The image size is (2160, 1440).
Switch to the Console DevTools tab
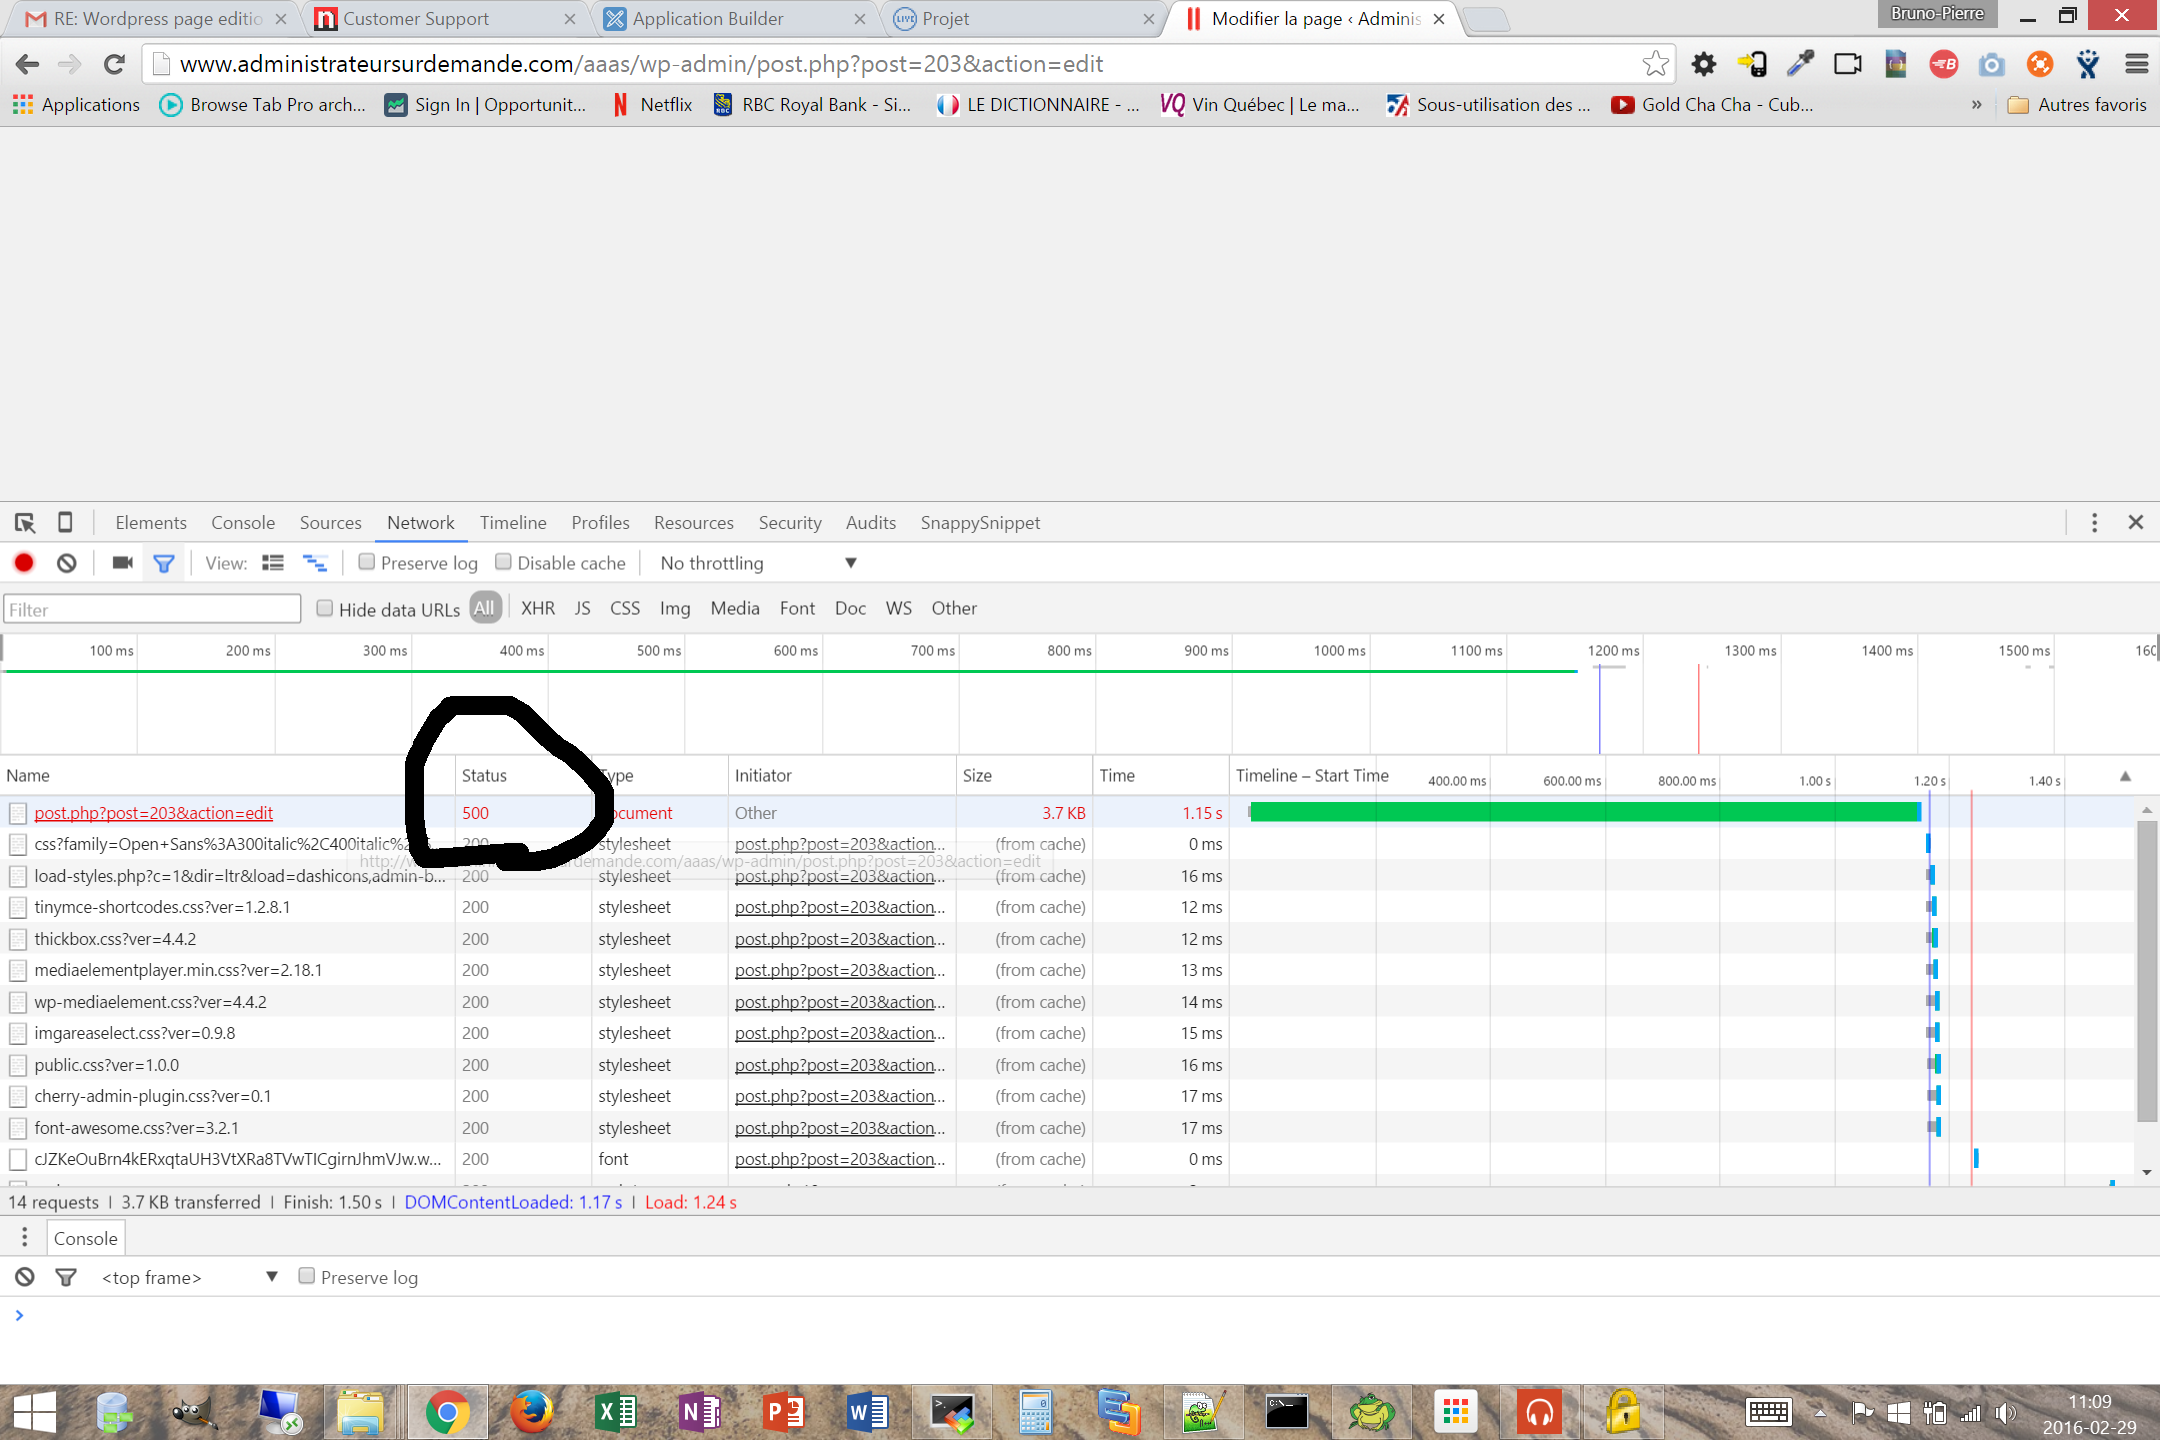[x=243, y=522]
